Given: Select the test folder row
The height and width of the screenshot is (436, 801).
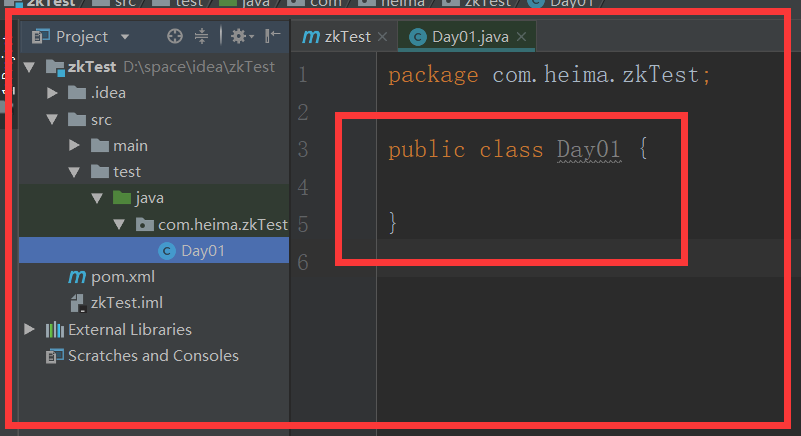Looking at the screenshot, I should coord(154,172).
